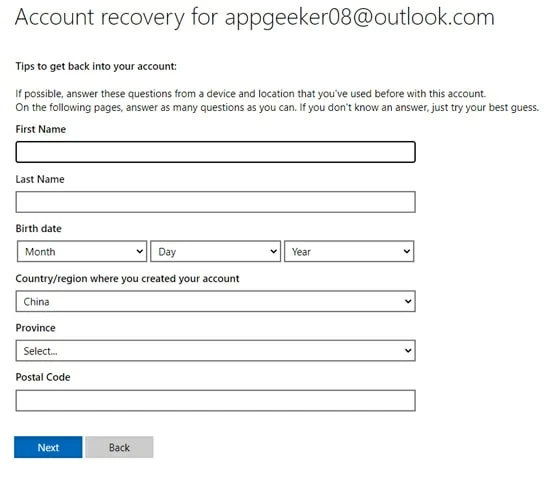Click the Year dropdown chevron arrow

[x=407, y=252]
